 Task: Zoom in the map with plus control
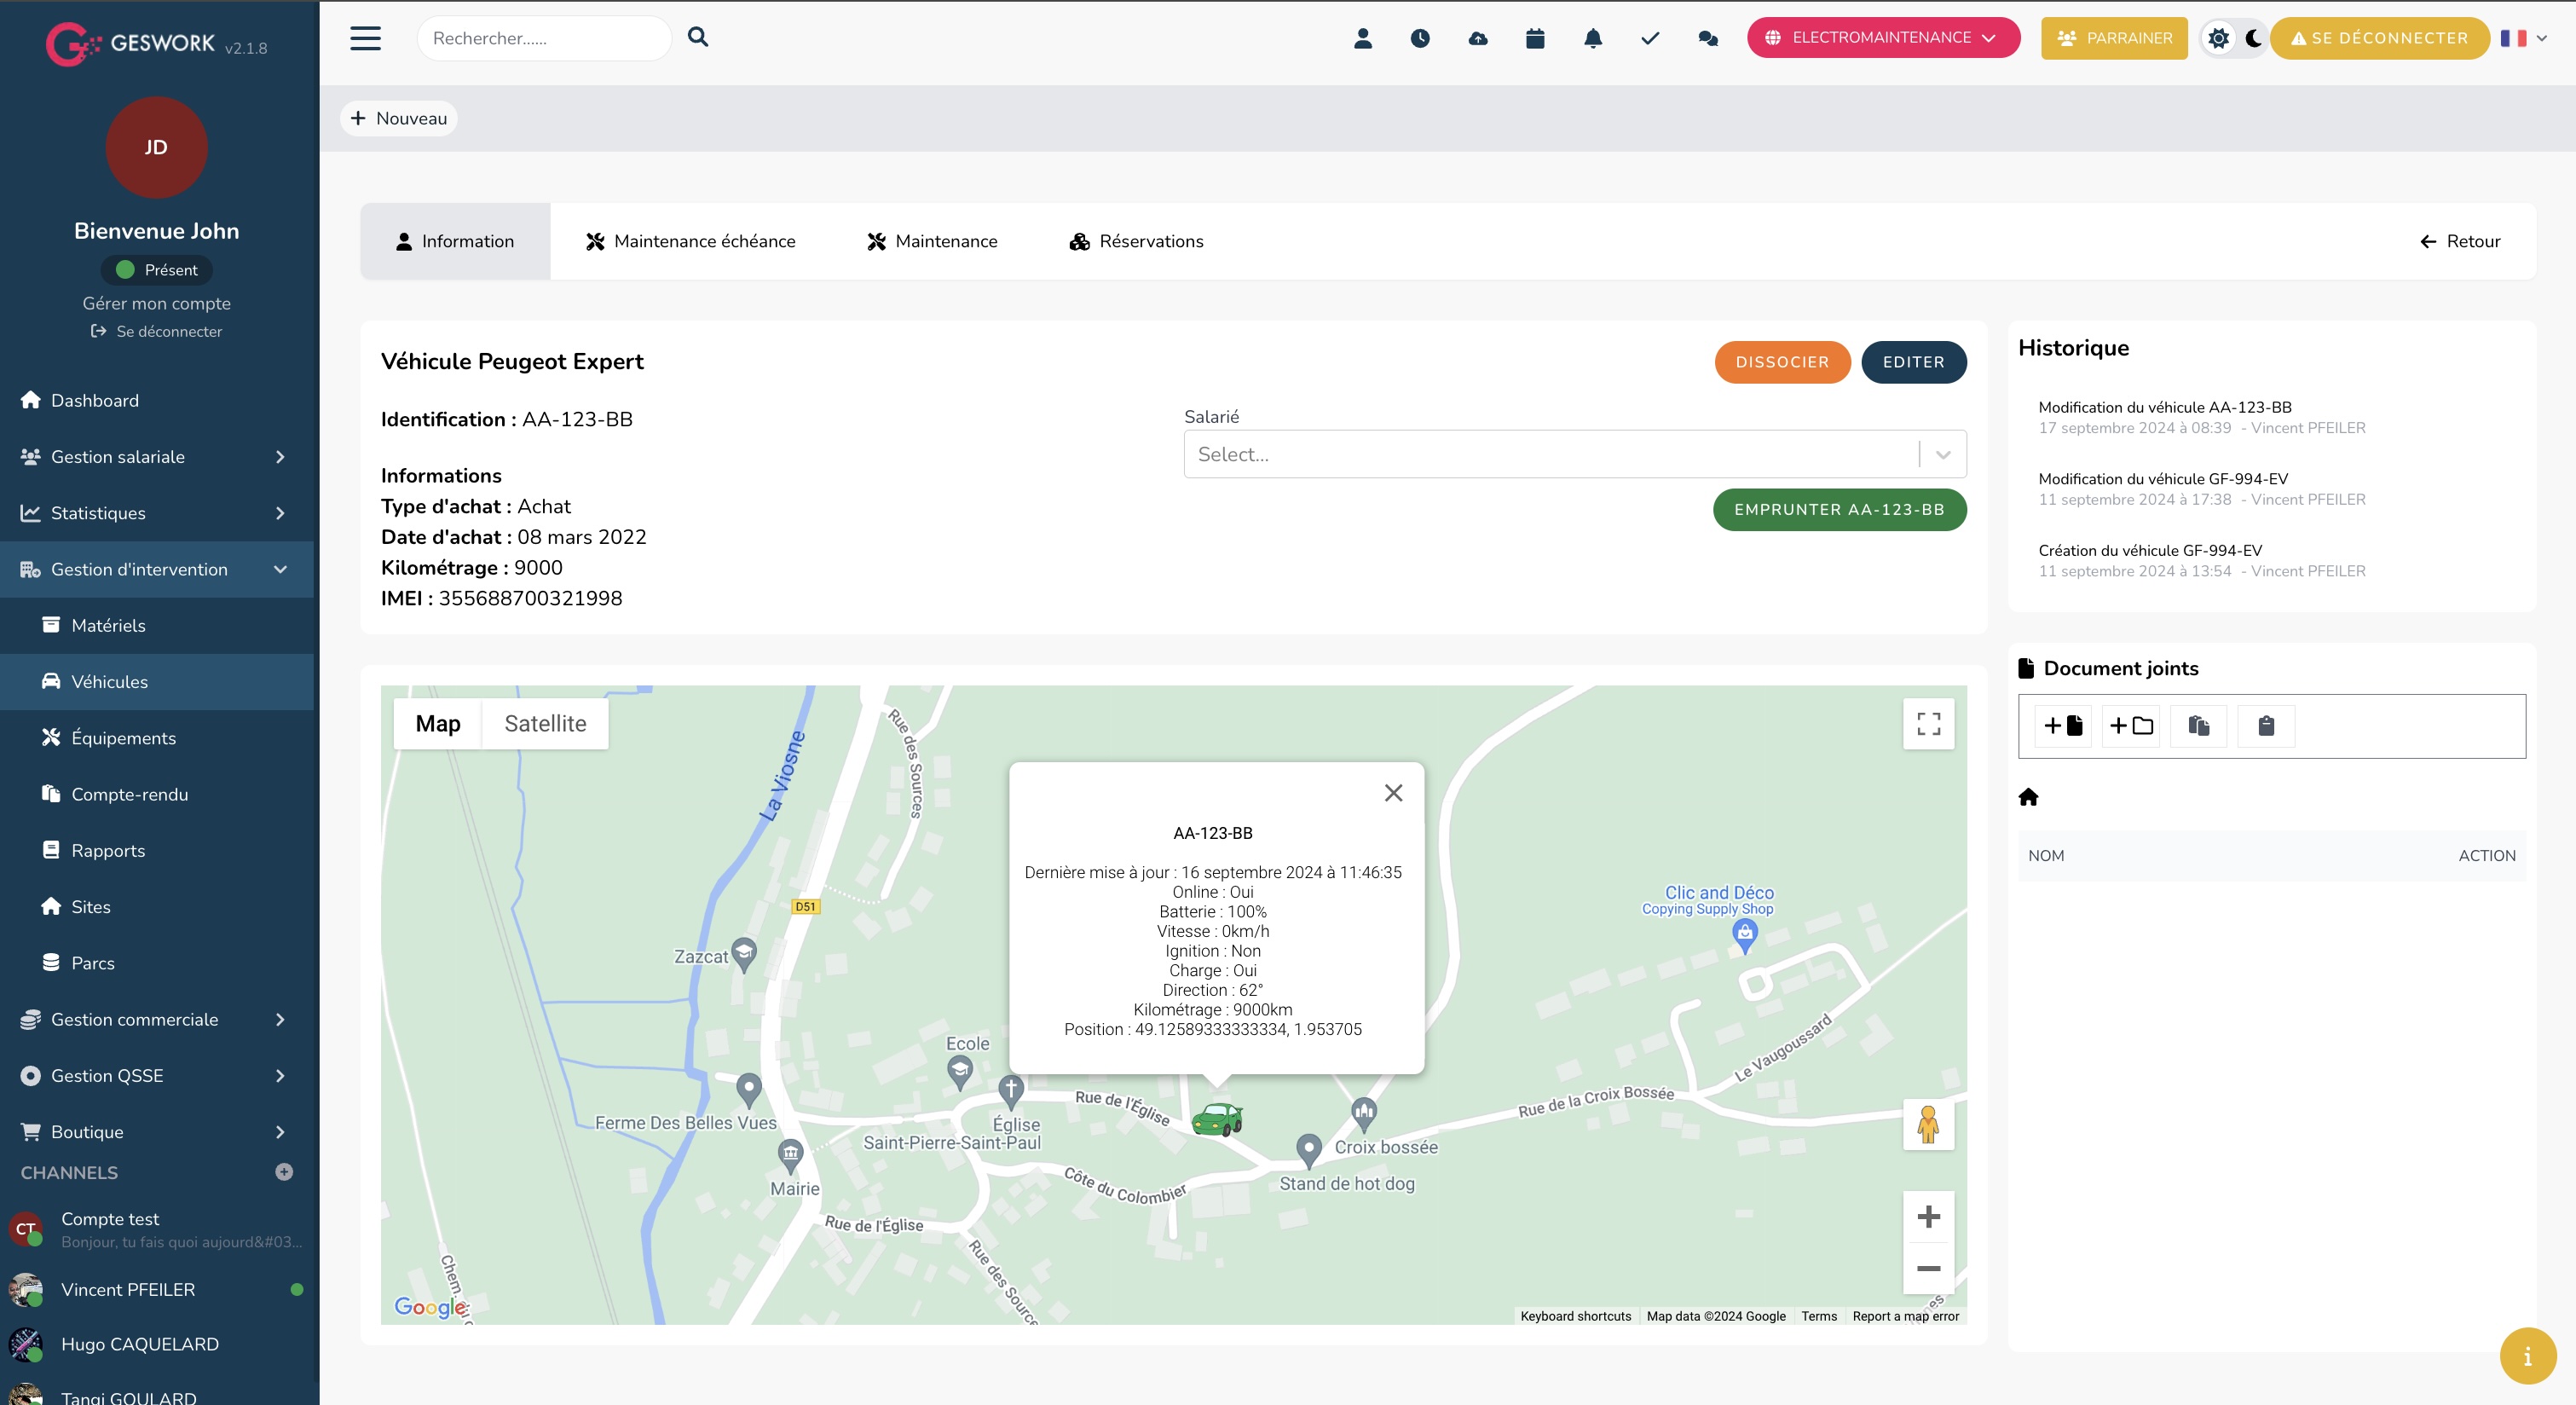1928,1216
